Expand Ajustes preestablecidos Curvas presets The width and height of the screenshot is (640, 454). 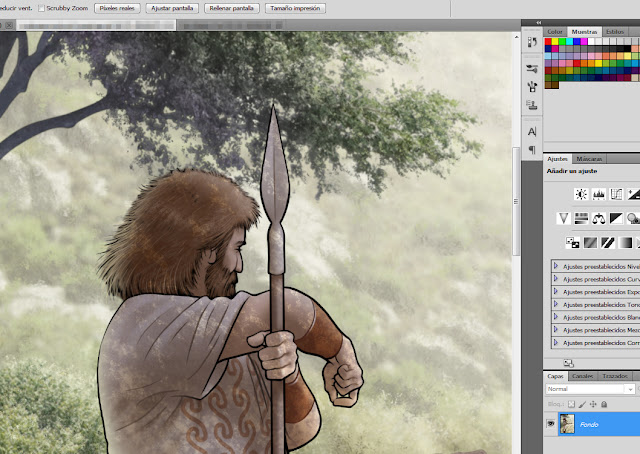(x=556, y=279)
